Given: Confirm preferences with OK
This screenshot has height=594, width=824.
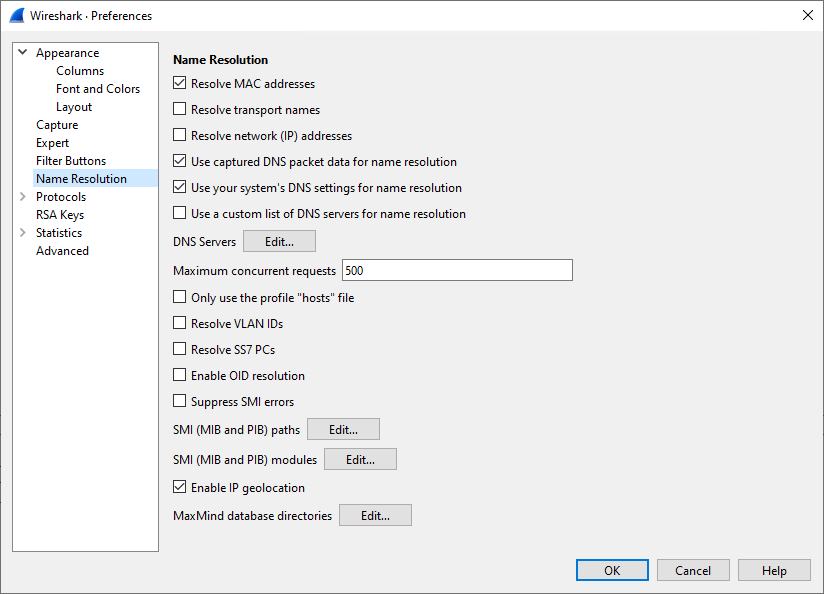Looking at the screenshot, I should 612,569.
